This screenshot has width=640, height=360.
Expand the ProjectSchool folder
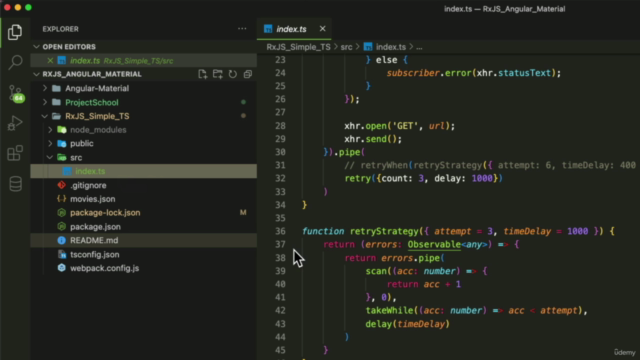point(91,102)
